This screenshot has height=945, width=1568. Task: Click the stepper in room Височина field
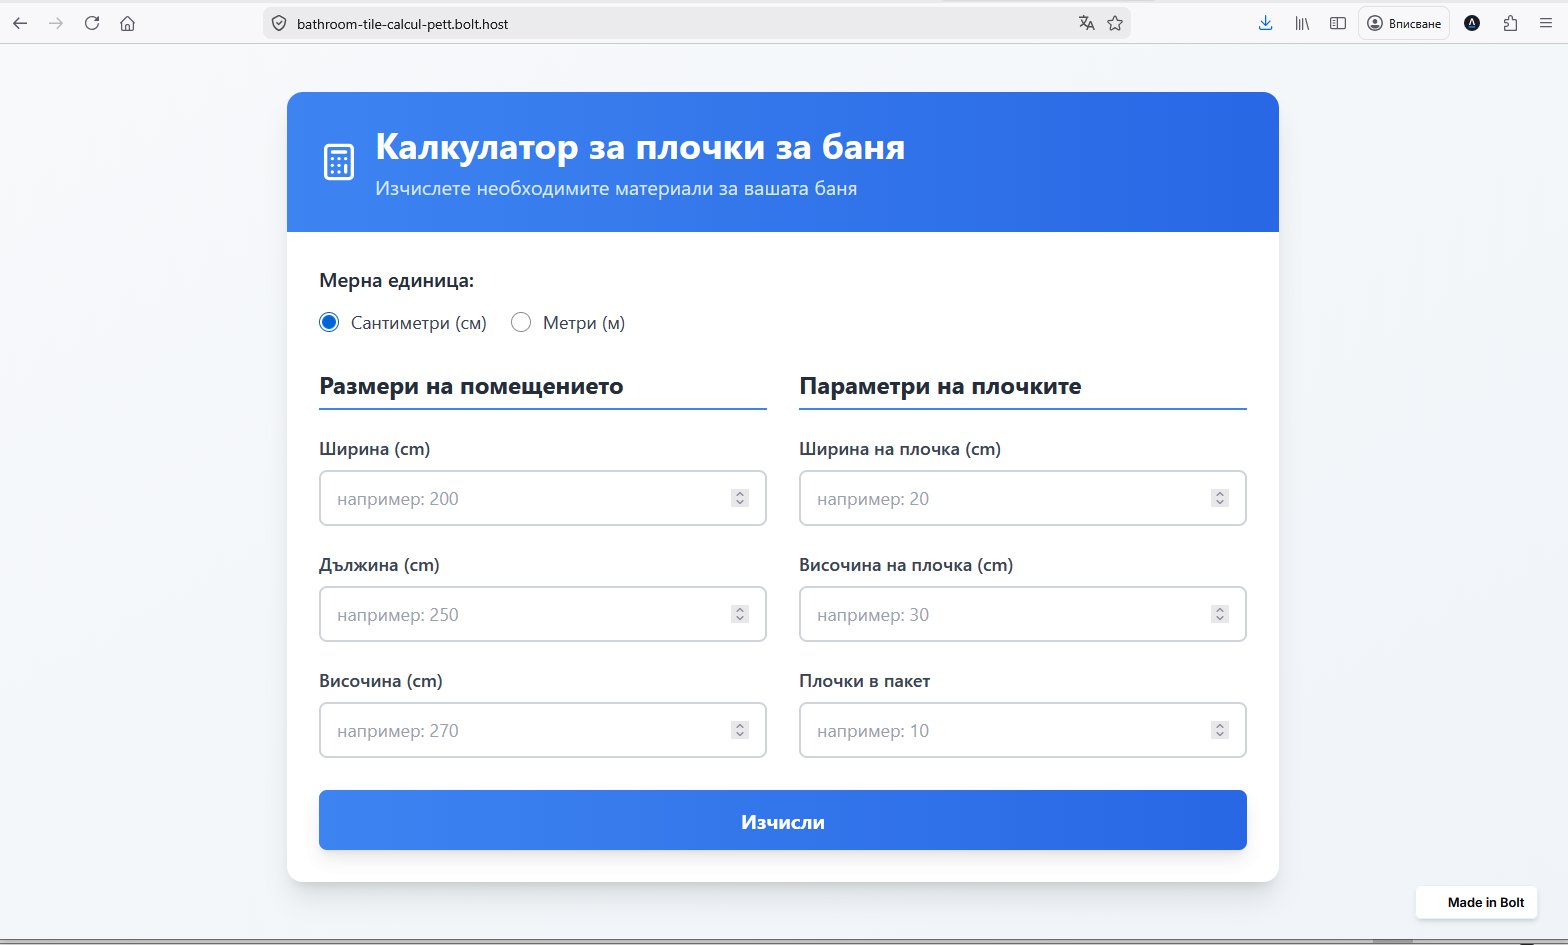click(x=740, y=730)
